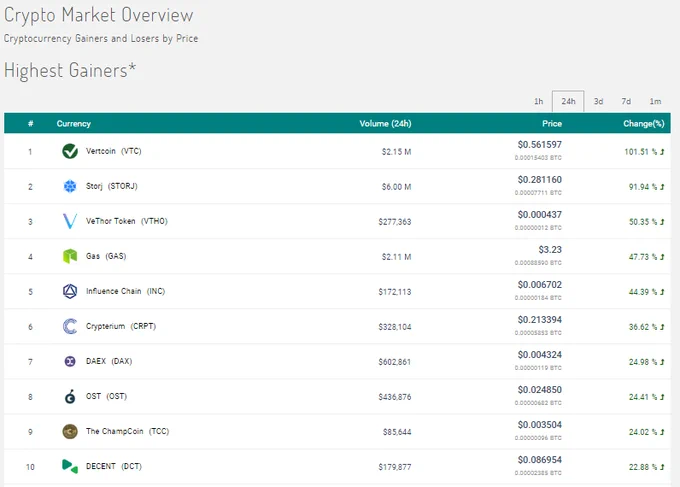Screen dimensions: 680x487
Task: Sort by the Currency column header
Action: tap(74, 124)
